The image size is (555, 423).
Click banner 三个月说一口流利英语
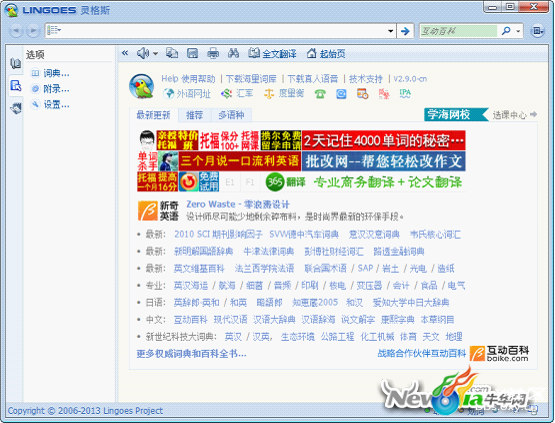tap(240, 161)
